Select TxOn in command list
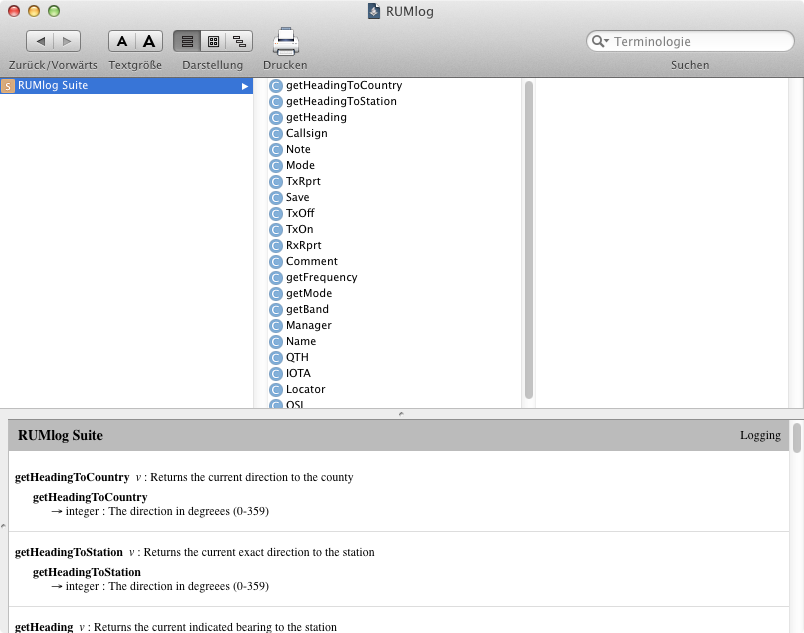This screenshot has height=633, width=804. pyautogui.click(x=300, y=229)
